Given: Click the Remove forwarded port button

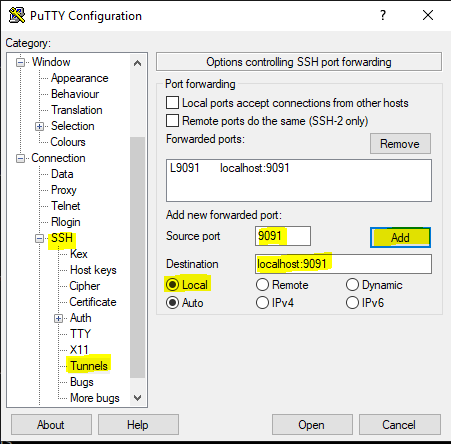Looking at the screenshot, I should pos(400,144).
